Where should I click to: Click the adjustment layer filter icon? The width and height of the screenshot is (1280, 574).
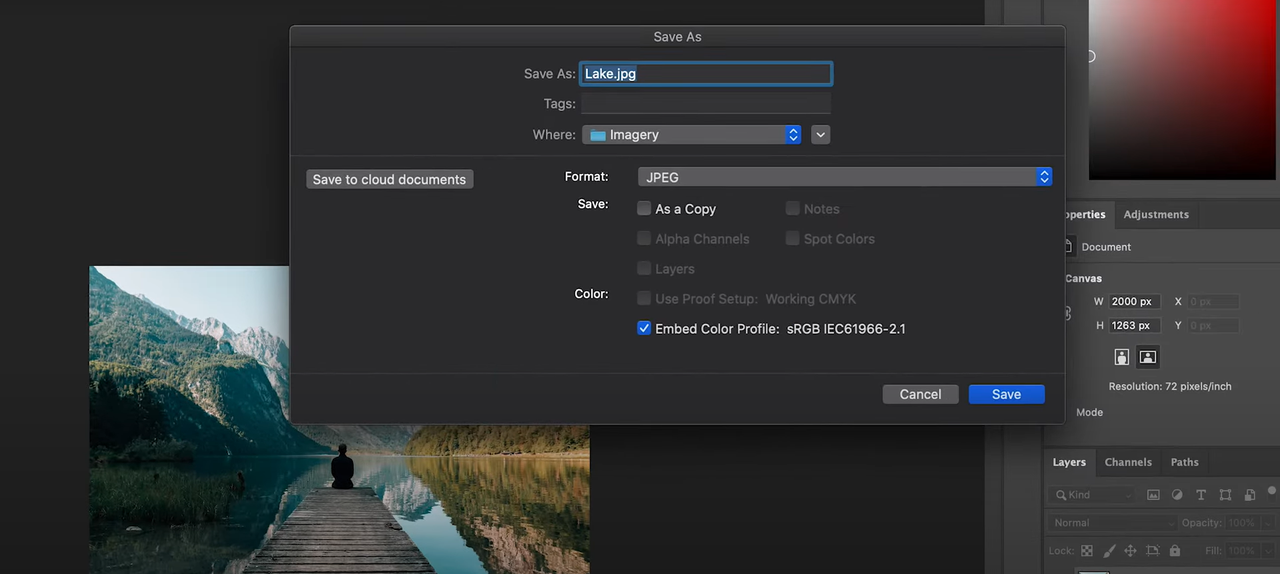[1177, 495]
